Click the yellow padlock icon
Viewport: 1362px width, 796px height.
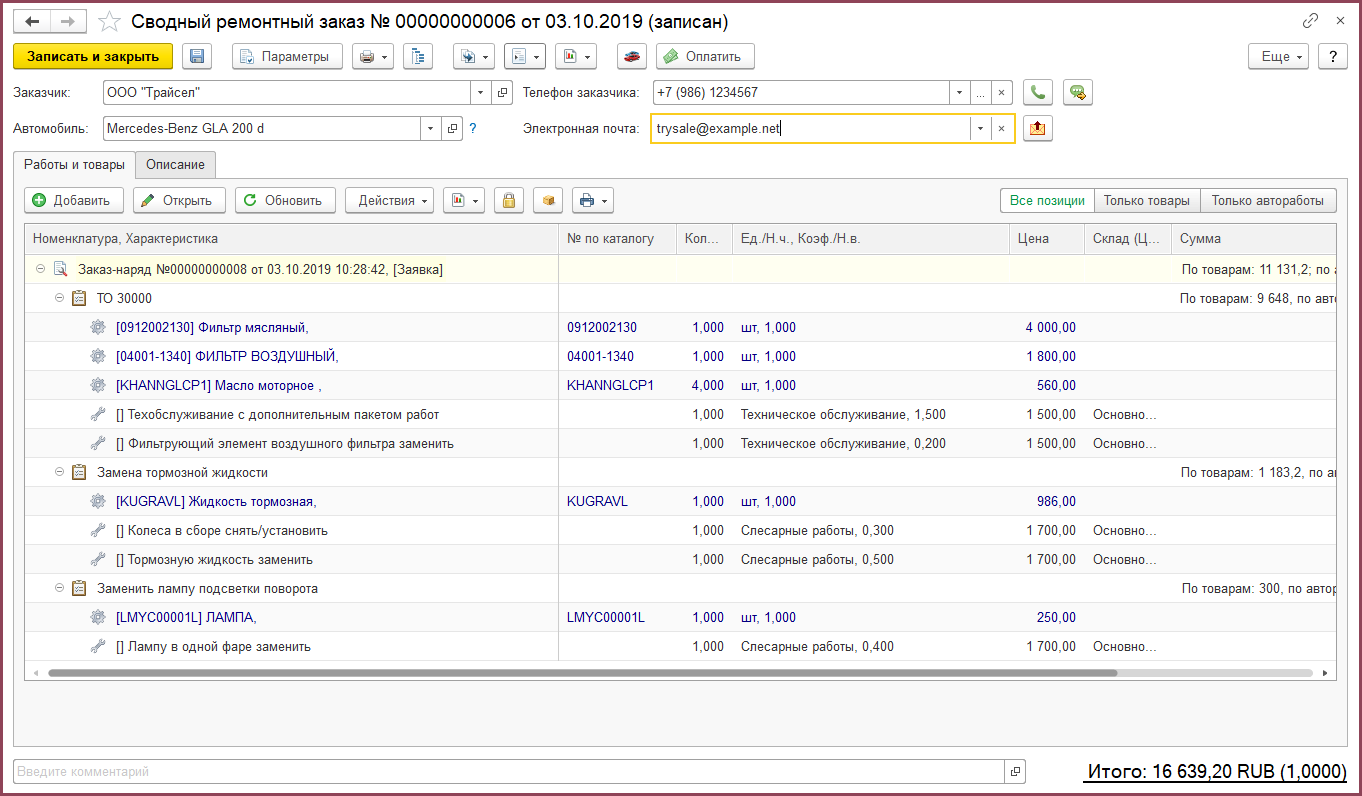point(509,200)
